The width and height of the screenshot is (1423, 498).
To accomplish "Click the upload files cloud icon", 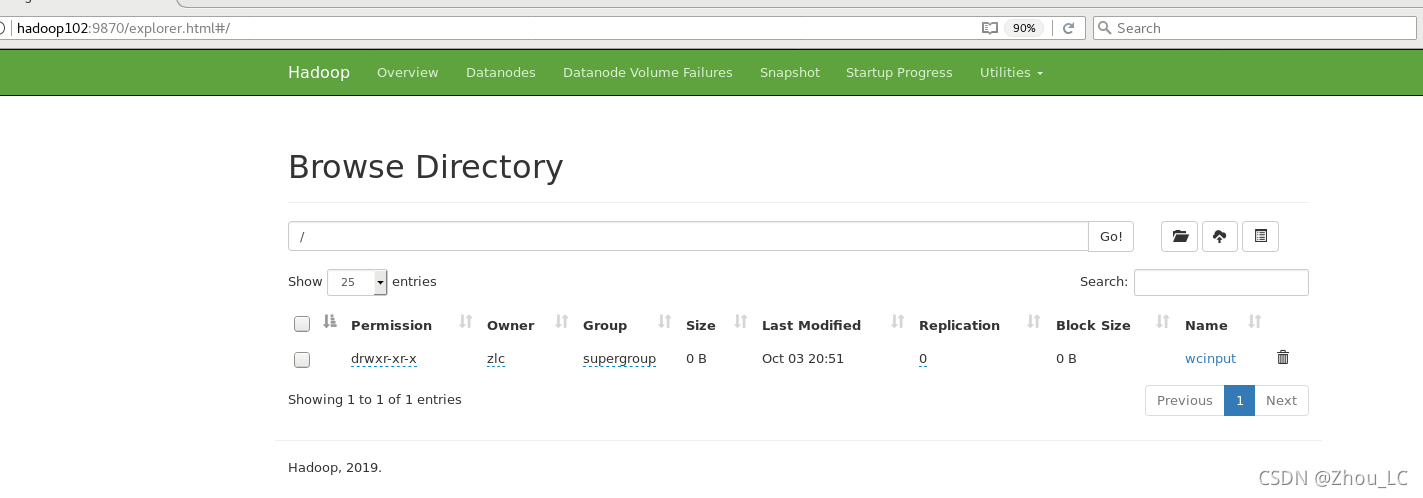I will point(1220,237).
